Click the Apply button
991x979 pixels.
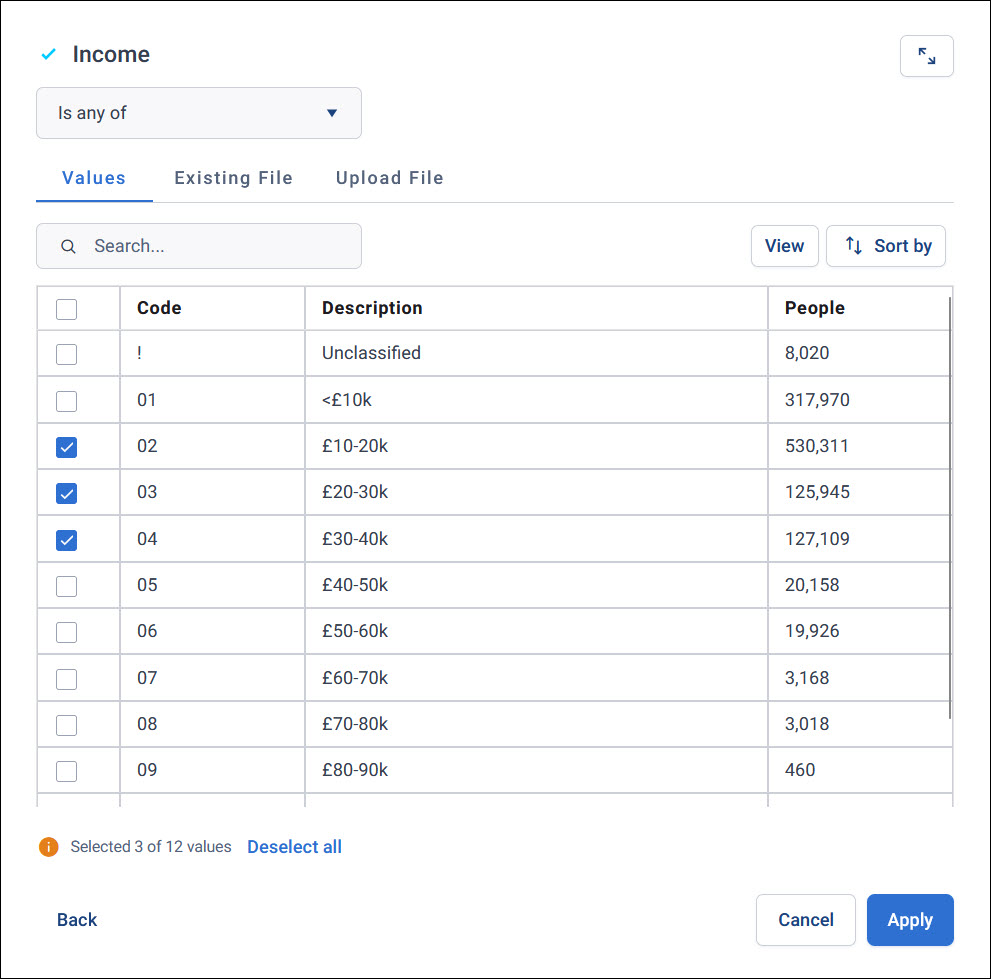[910, 920]
